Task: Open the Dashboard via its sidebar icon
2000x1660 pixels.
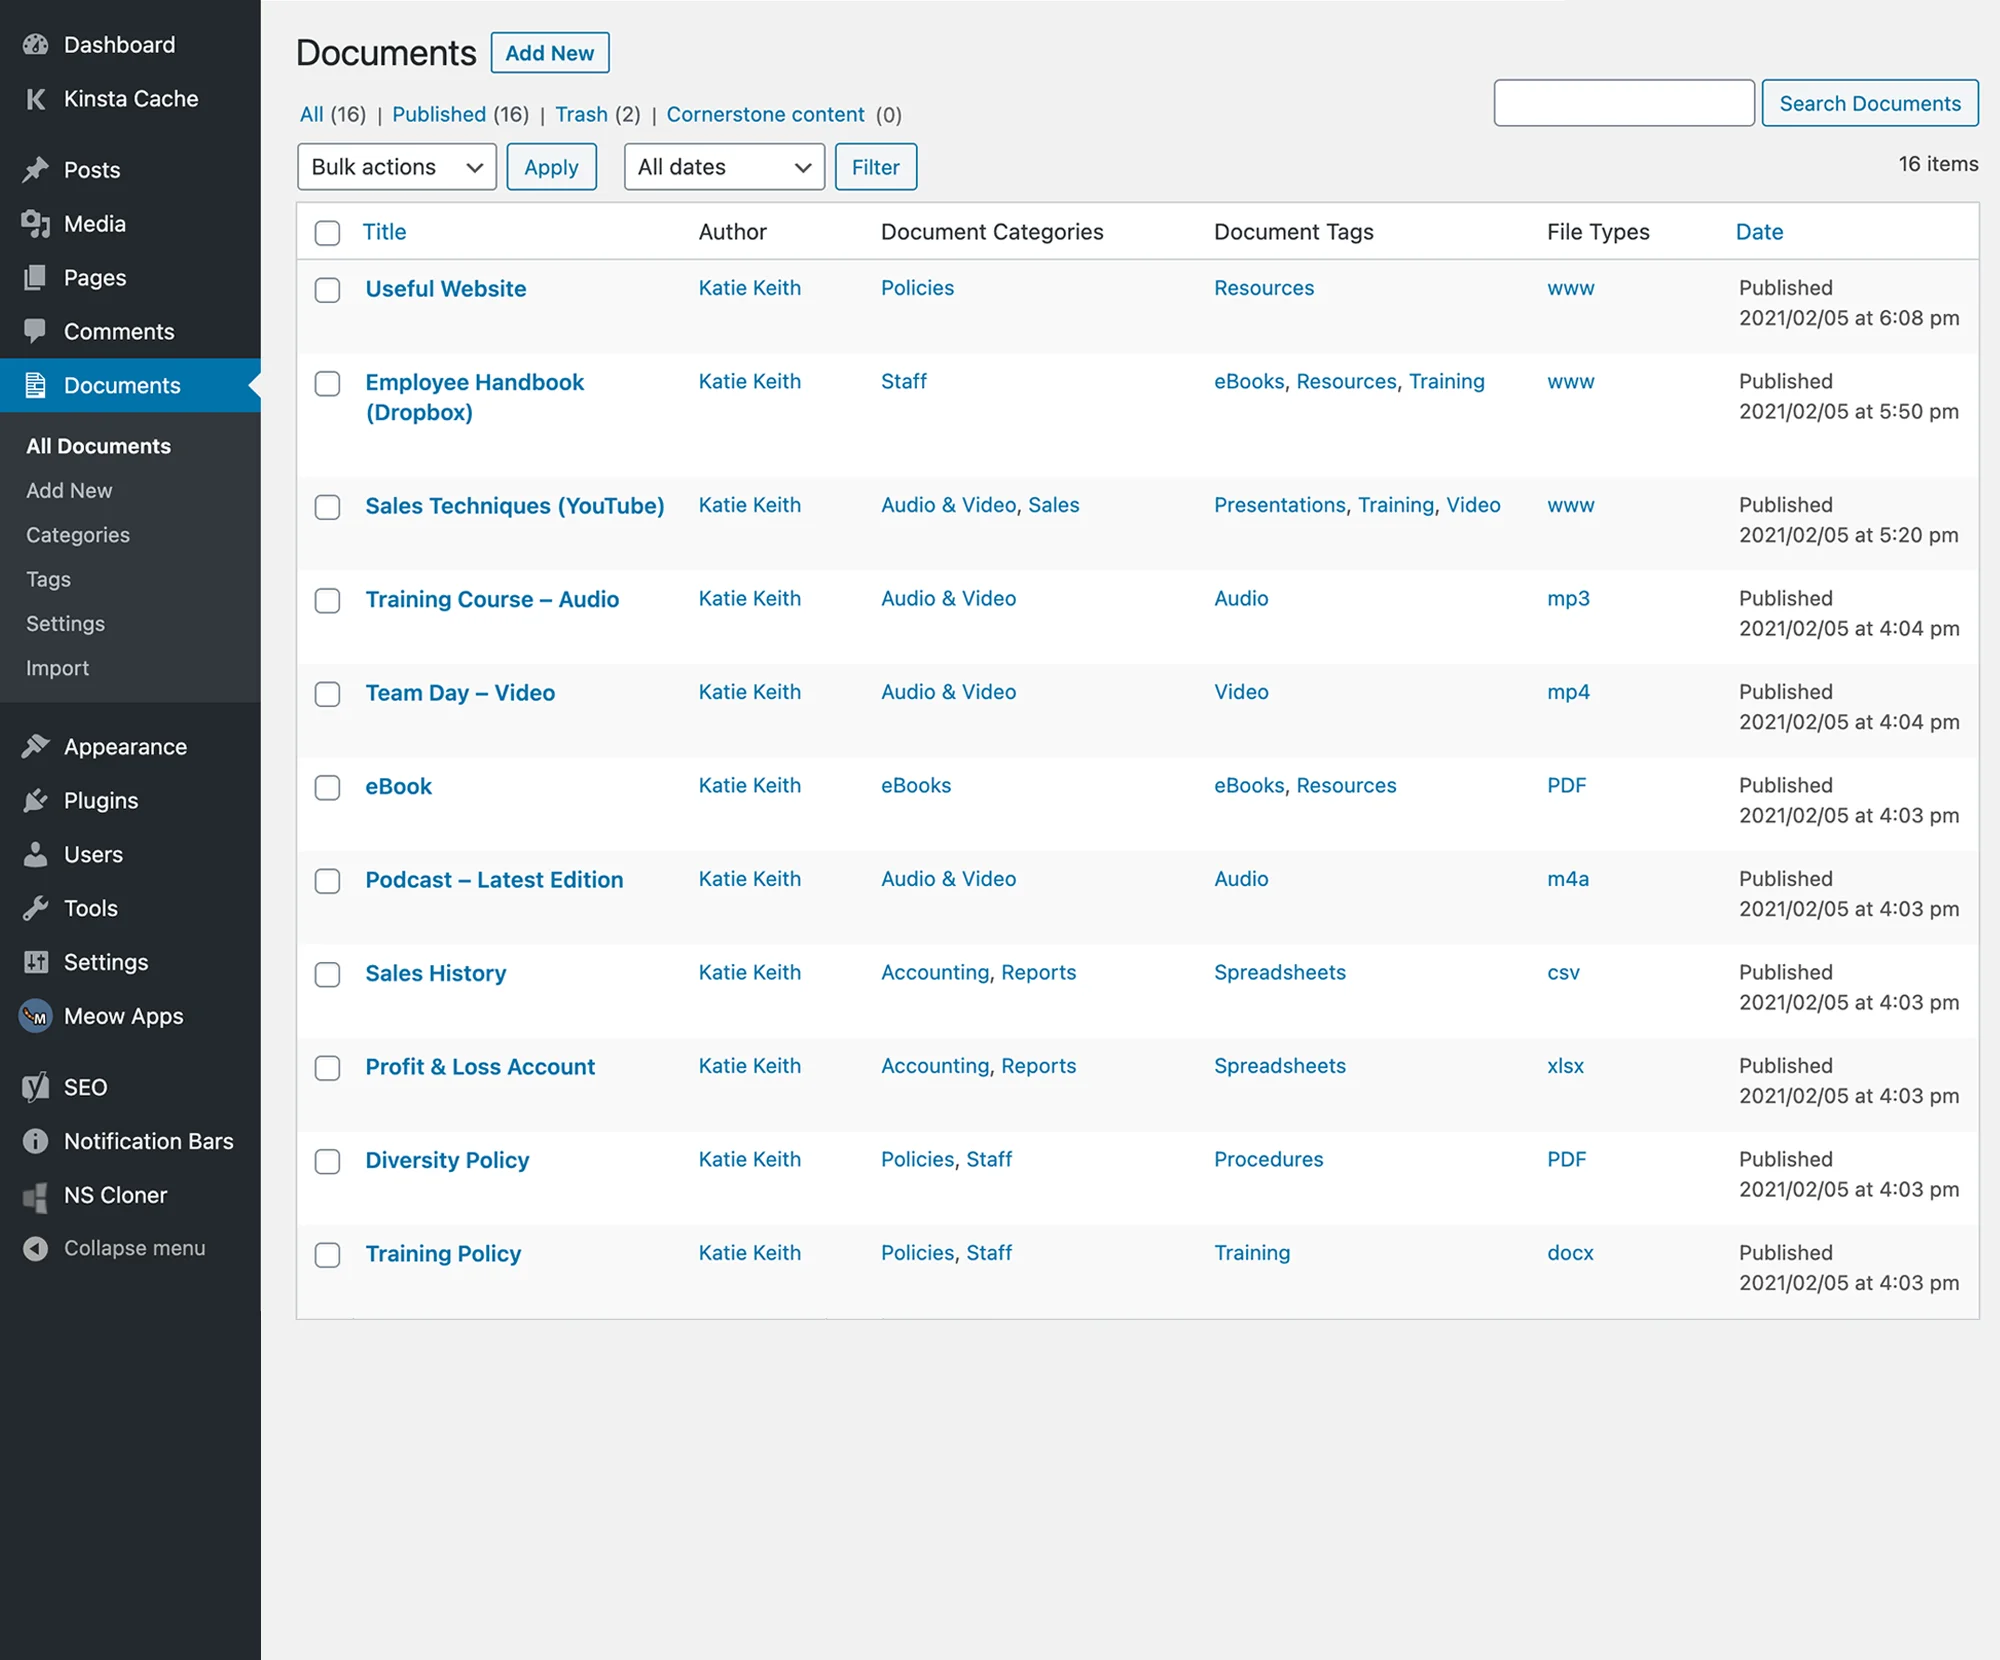Action: pos(37,44)
